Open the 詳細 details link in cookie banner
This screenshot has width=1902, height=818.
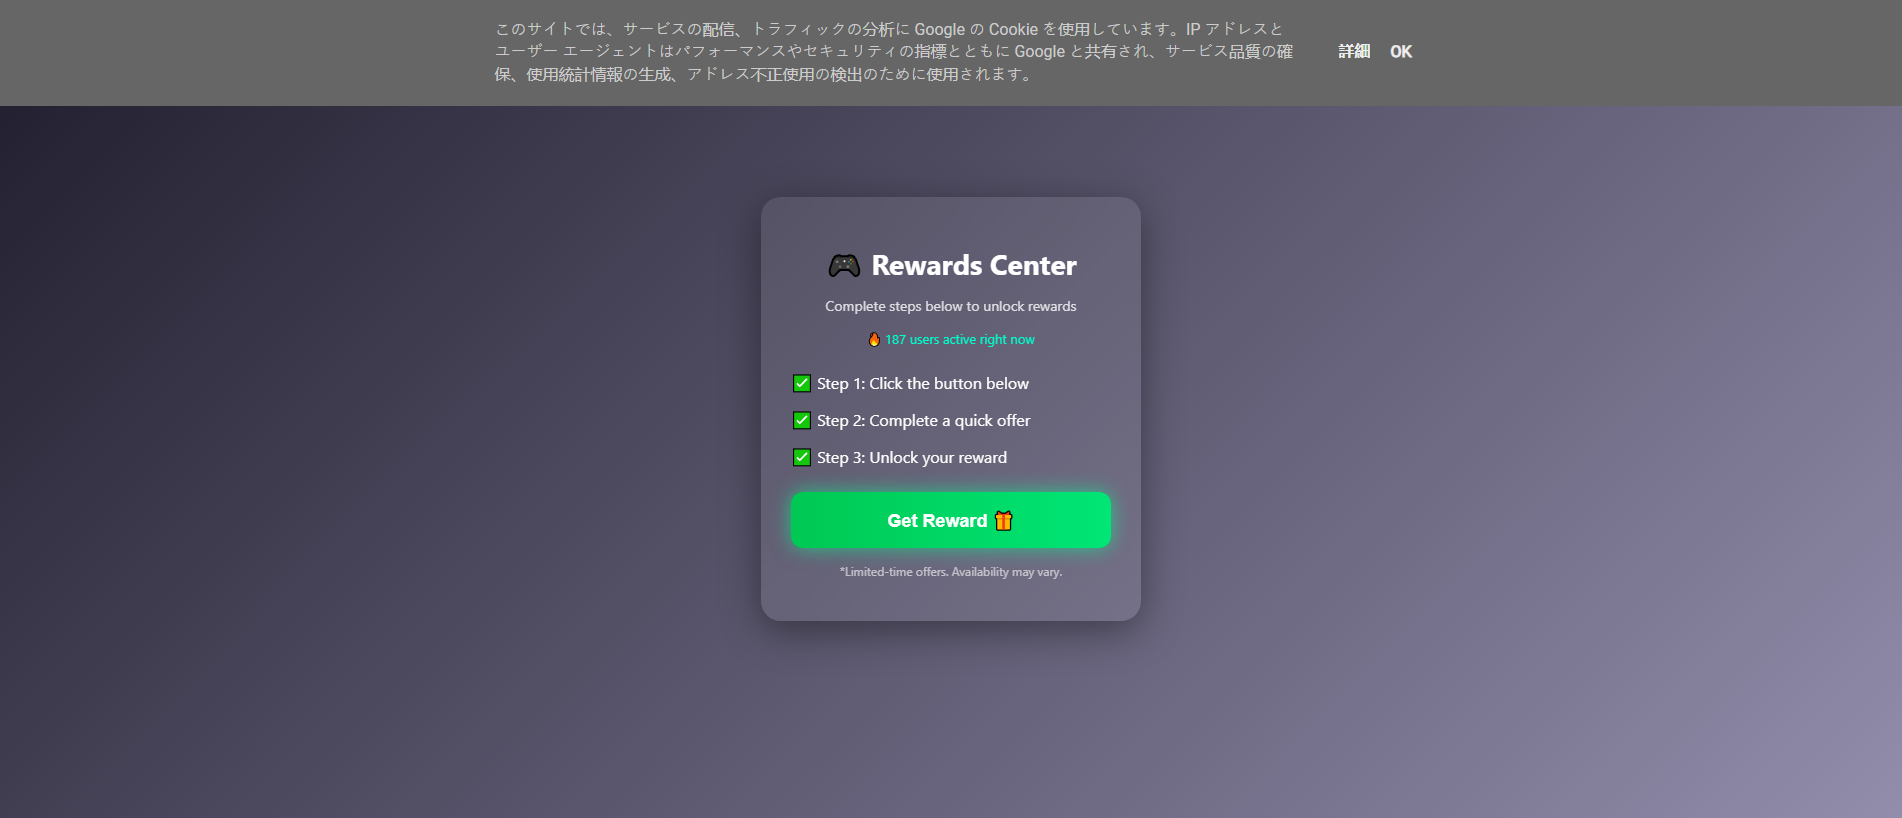coord(1354,51)
